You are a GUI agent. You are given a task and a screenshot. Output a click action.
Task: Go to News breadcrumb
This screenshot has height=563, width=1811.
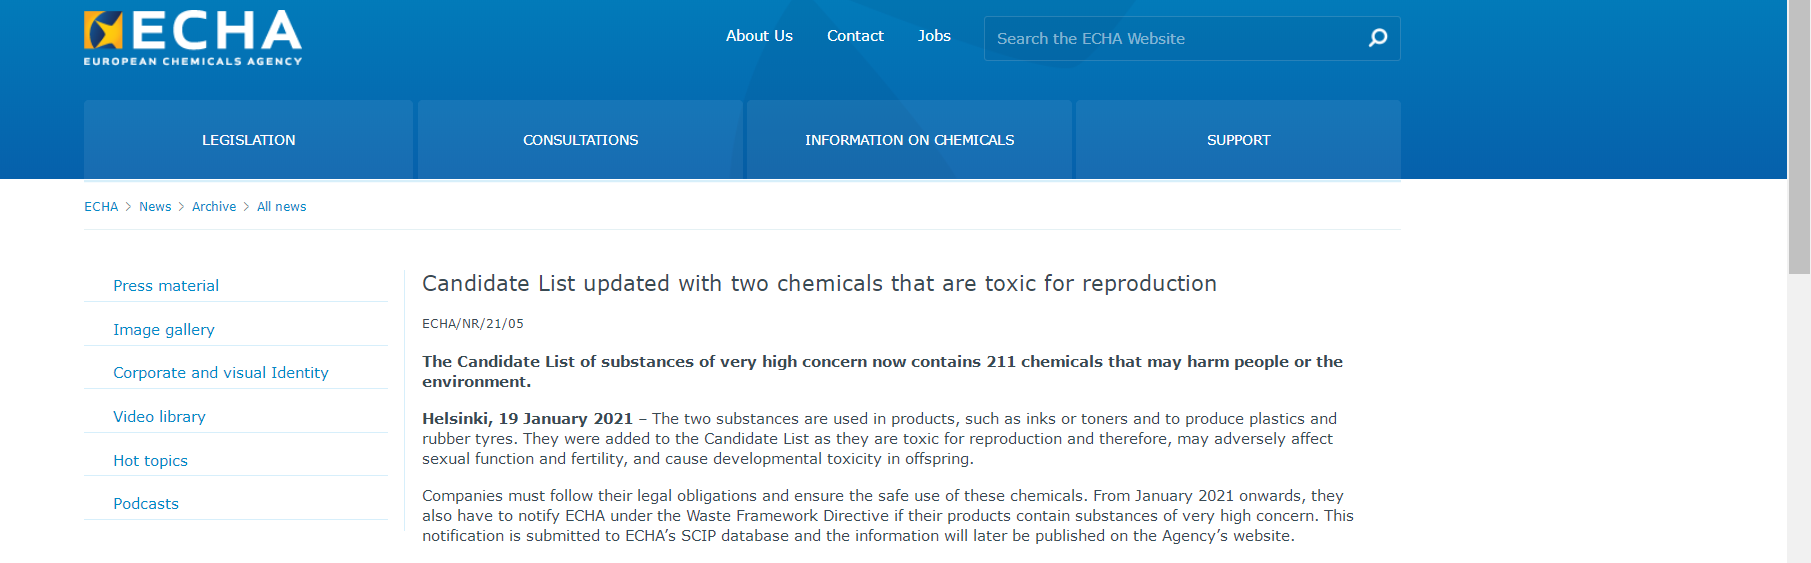pyautogui.click(x=155, y=207)
